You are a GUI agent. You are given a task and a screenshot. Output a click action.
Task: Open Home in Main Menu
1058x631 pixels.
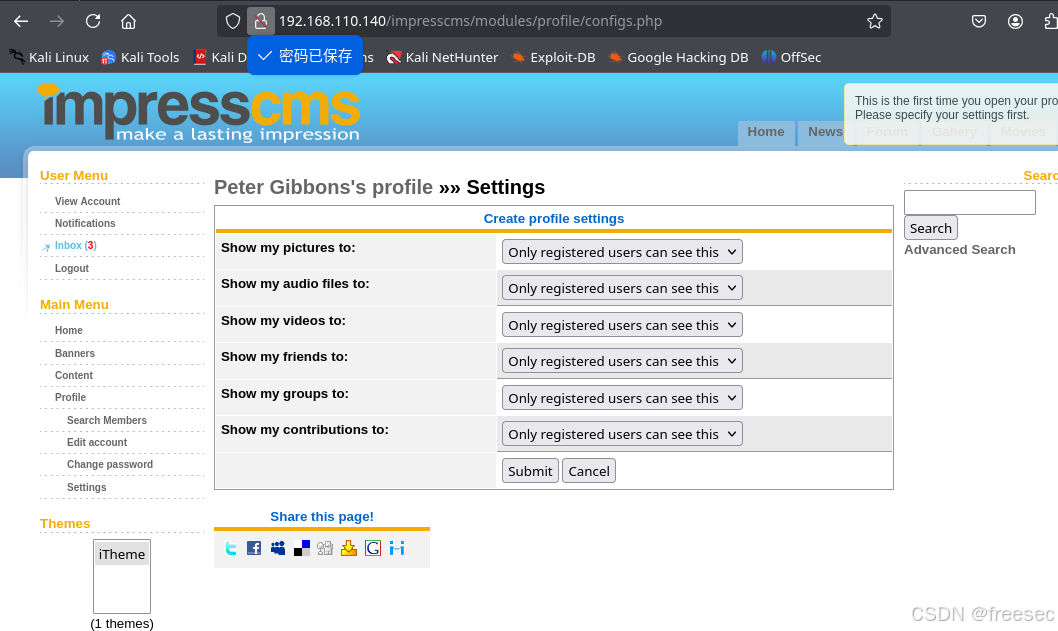click(x=69, y=331)
